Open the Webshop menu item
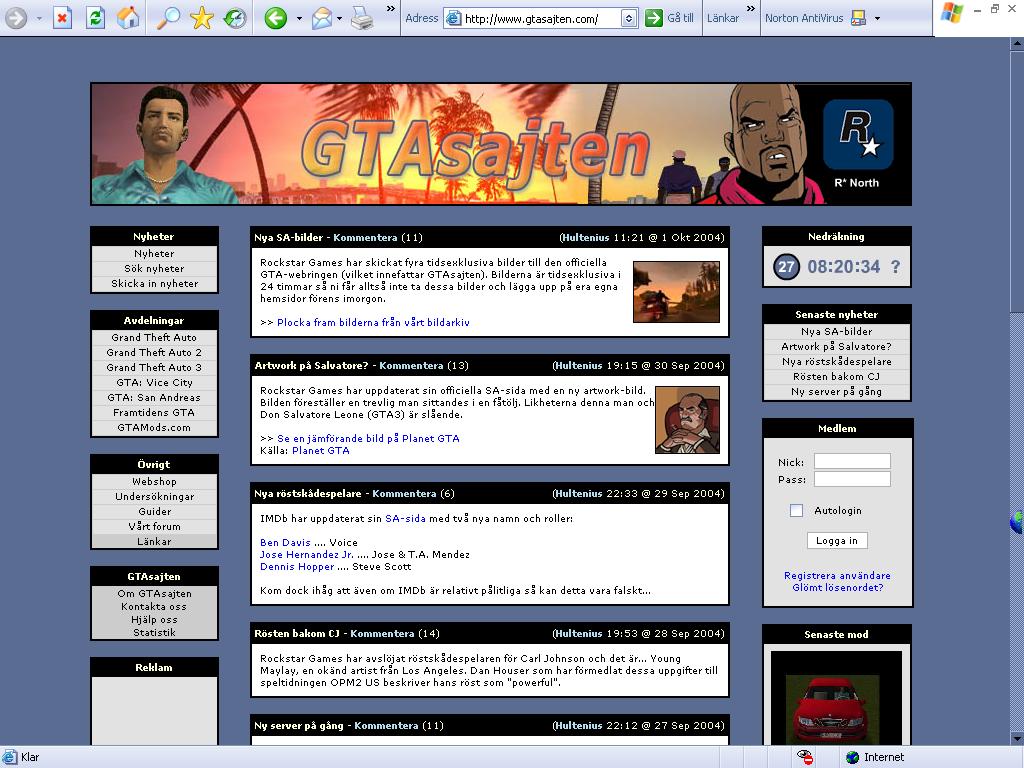 [154, 481]
